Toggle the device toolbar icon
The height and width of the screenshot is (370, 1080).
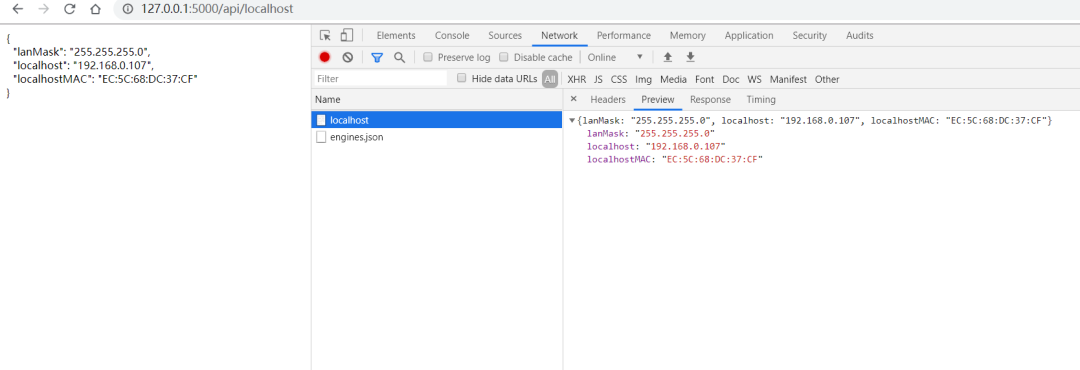point(347,35)
